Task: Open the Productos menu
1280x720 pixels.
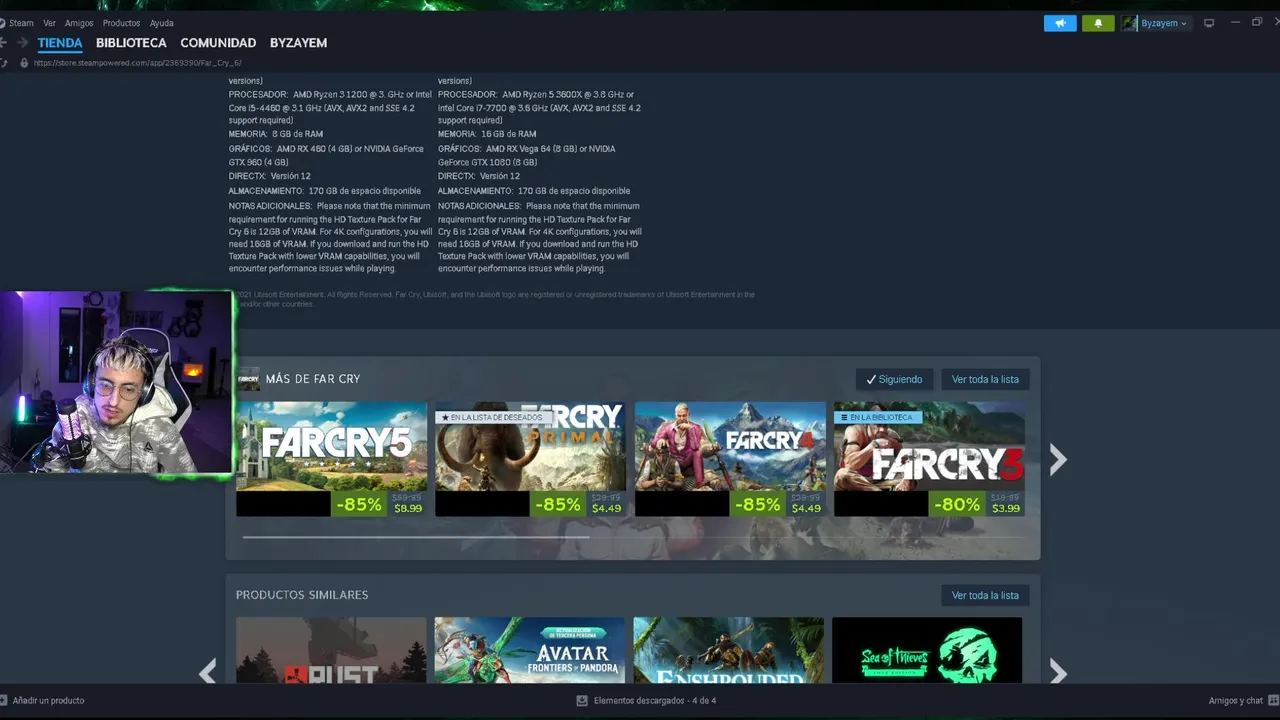Action: point(121,23)
